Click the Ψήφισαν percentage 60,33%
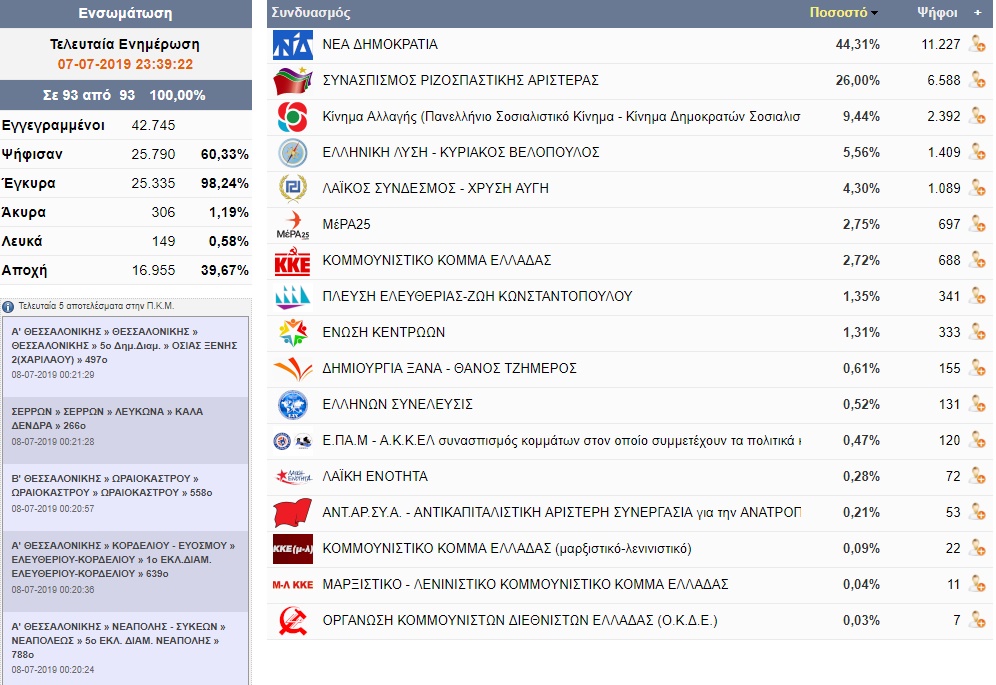The height and width of the screenshot is (685, 996). pyautogui.click(x=225, y=154)
